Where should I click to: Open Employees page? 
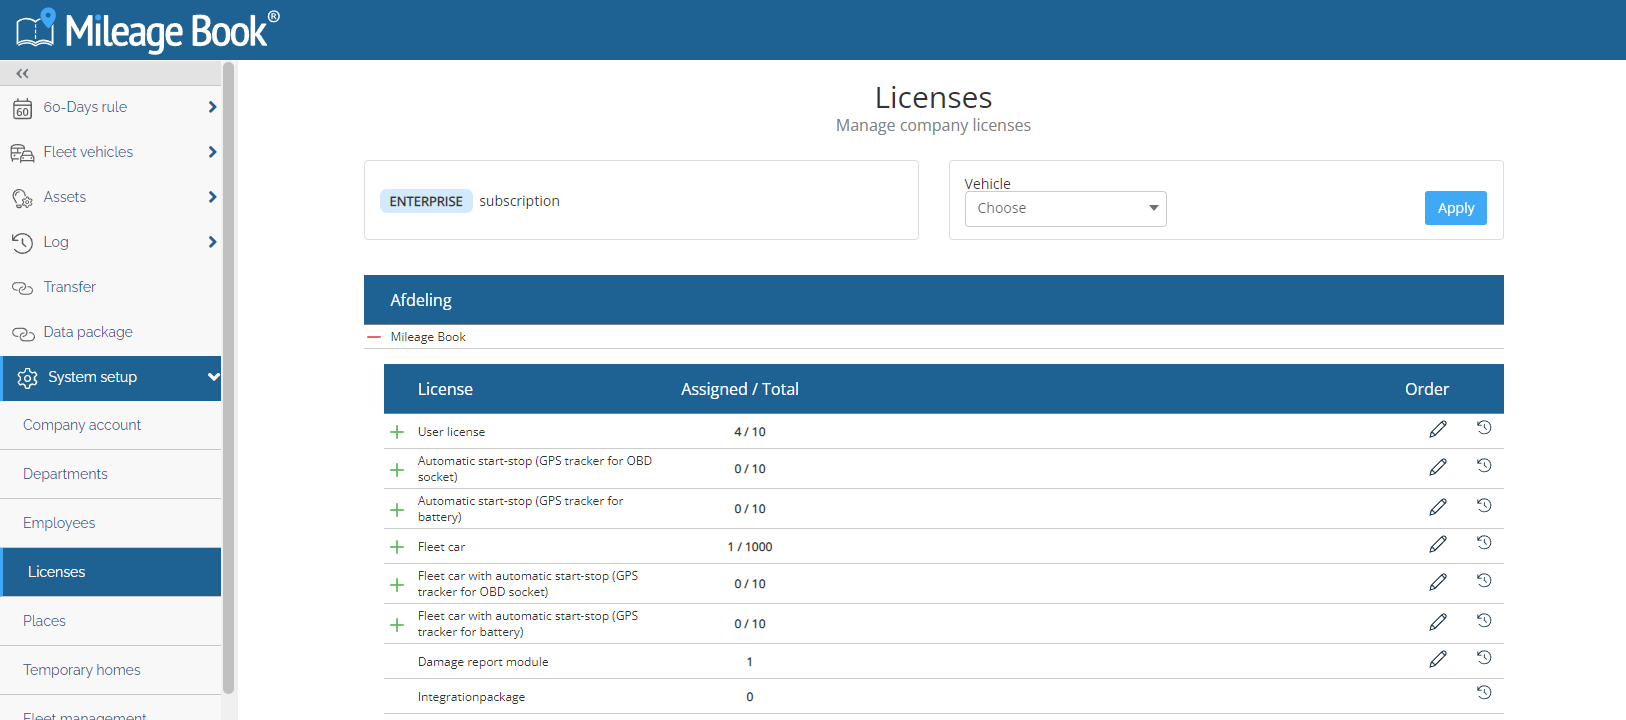click(111, 523)
